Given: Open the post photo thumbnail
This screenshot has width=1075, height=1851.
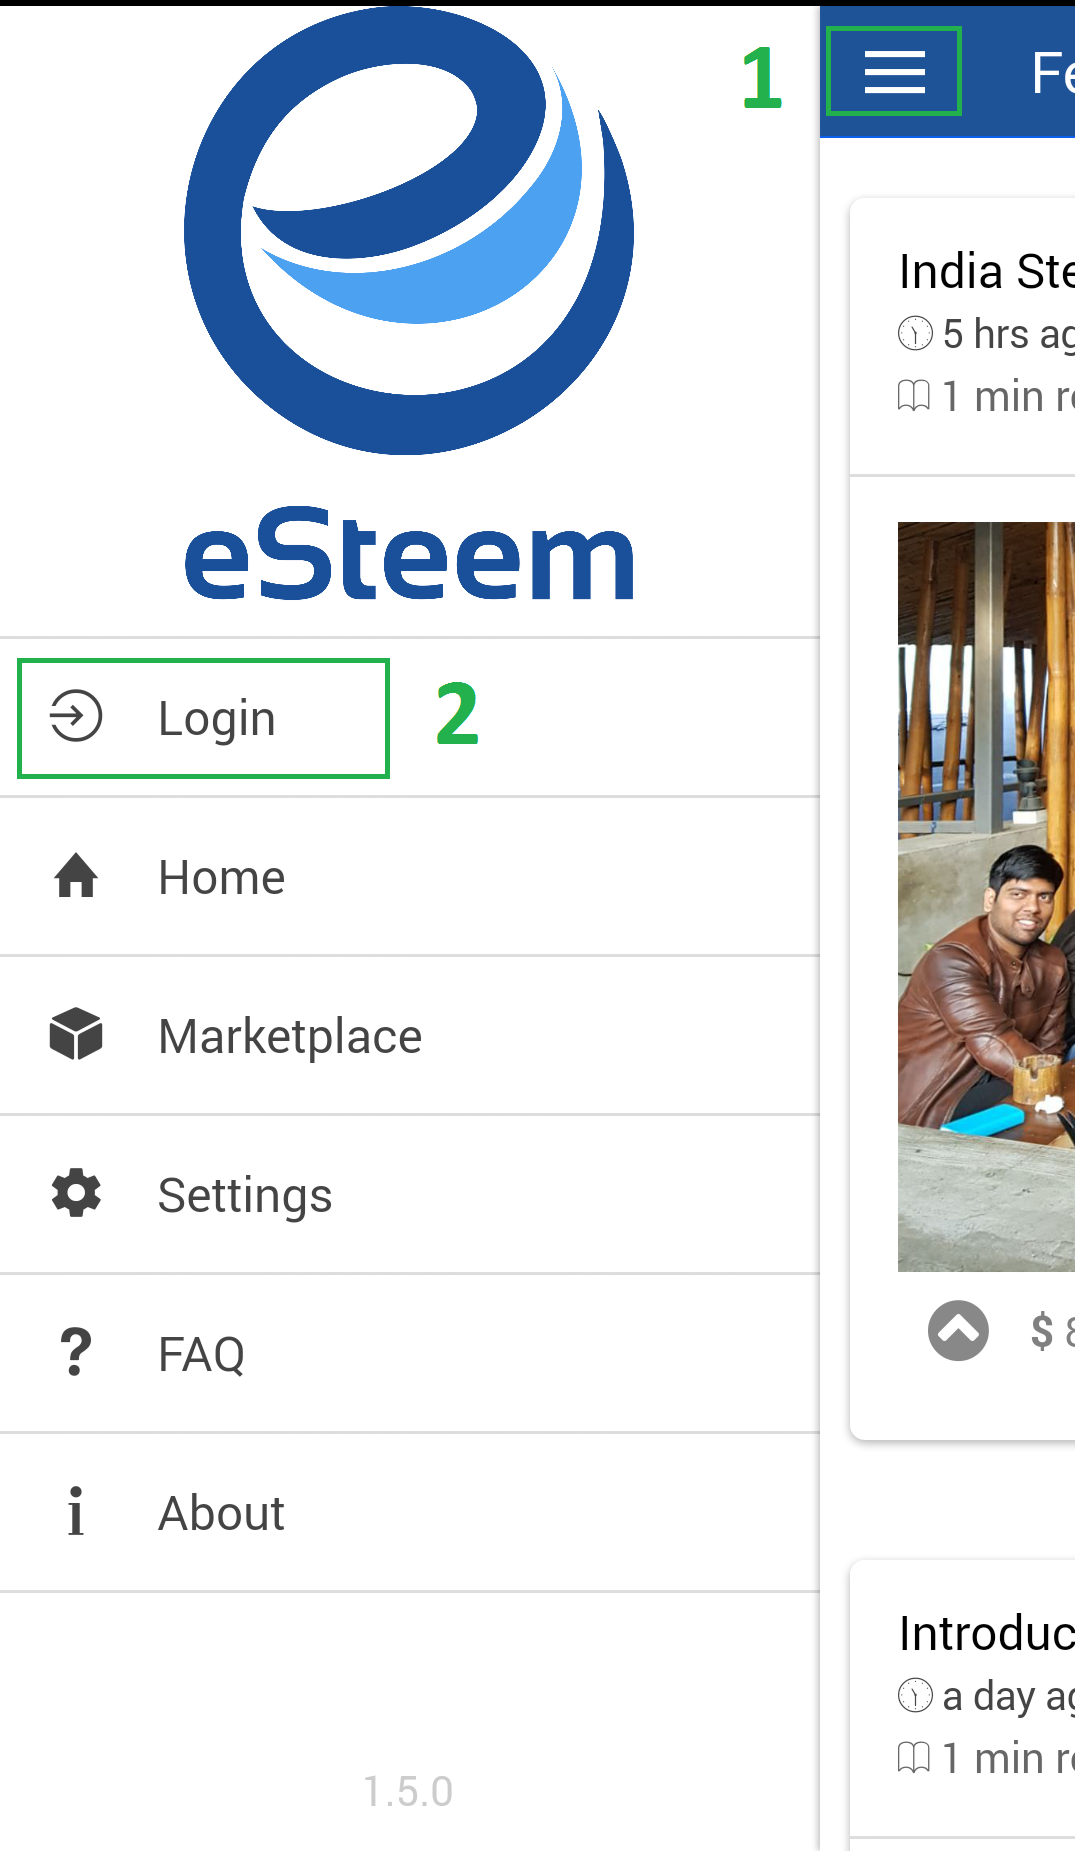Looking at the screenshot, I should (986, 896).
